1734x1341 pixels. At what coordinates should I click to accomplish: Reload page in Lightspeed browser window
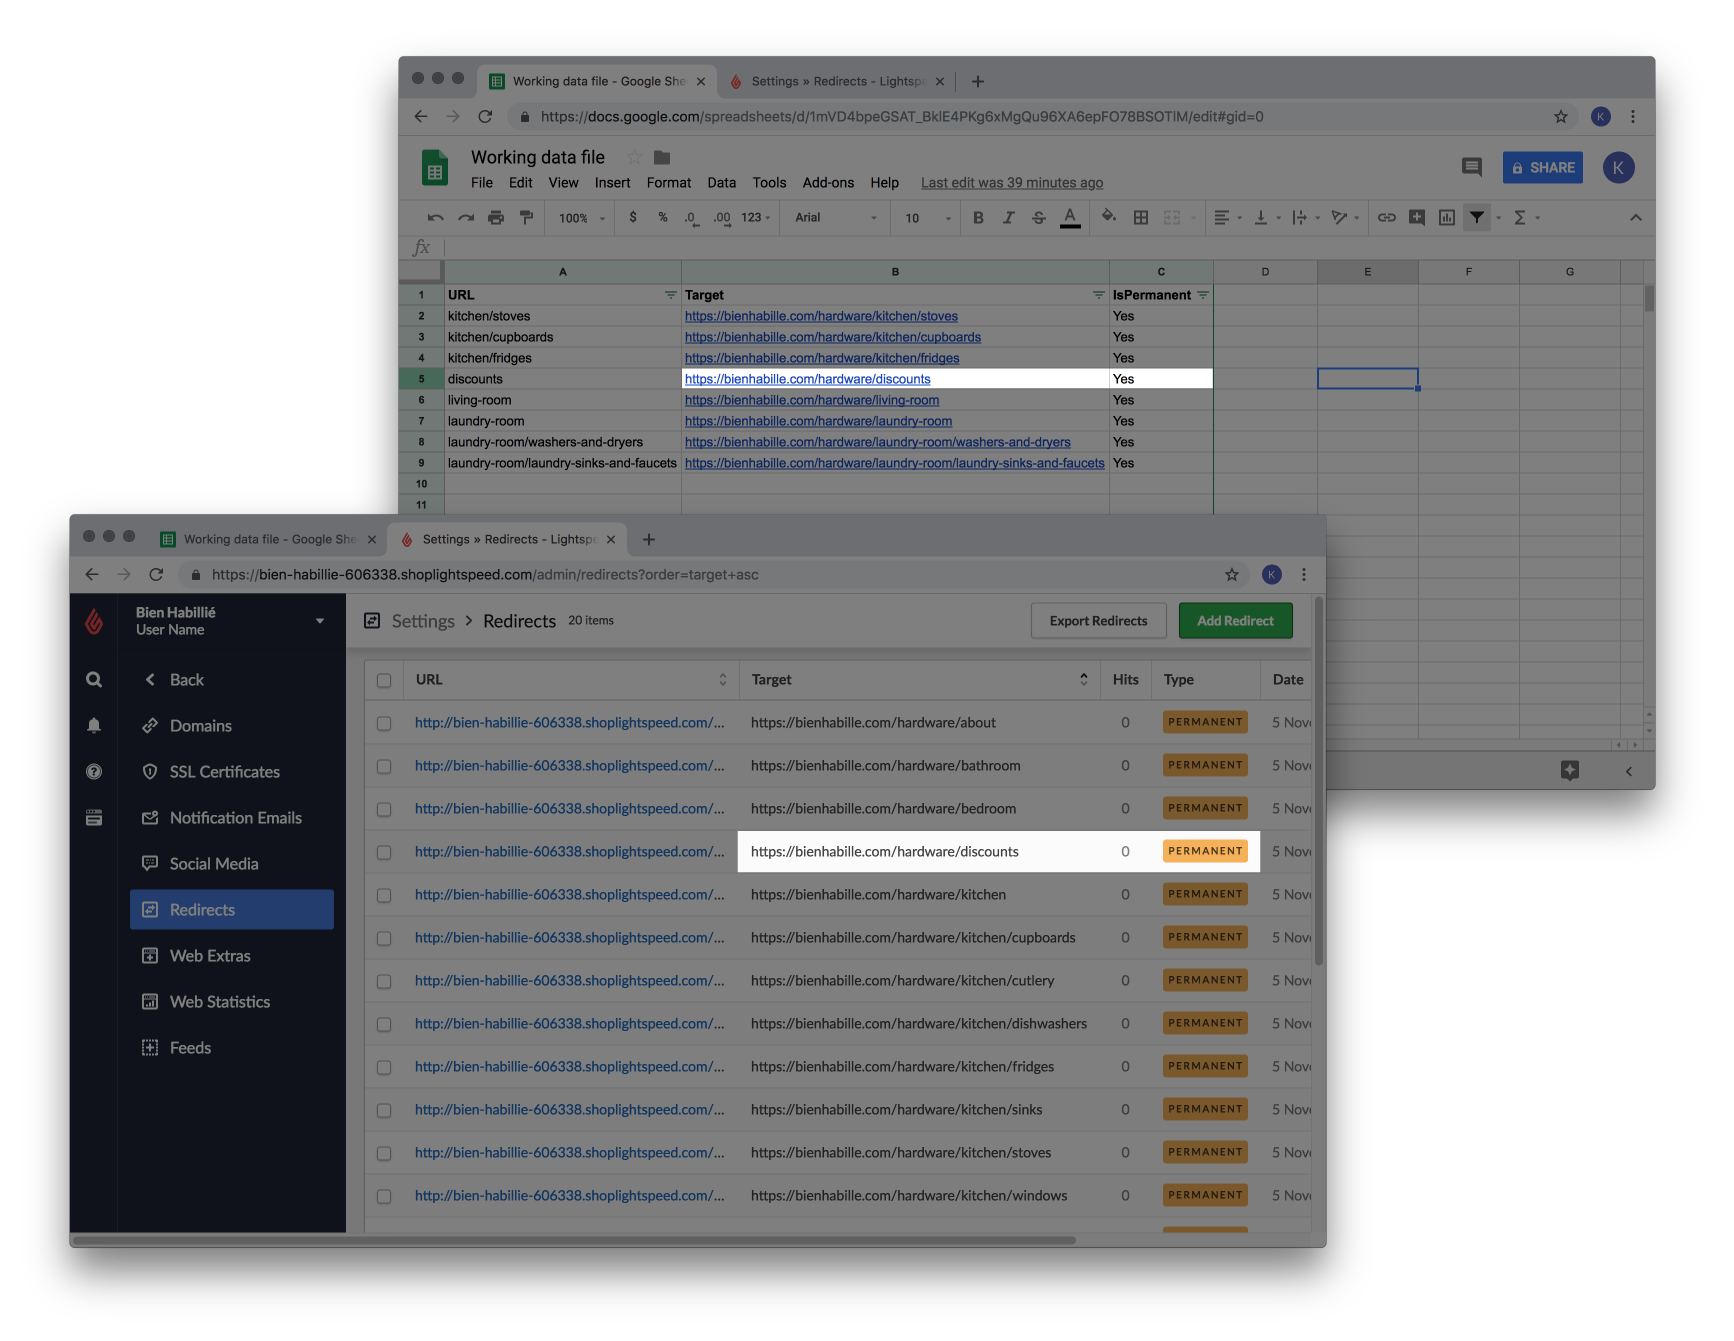[x=156, y=574]
